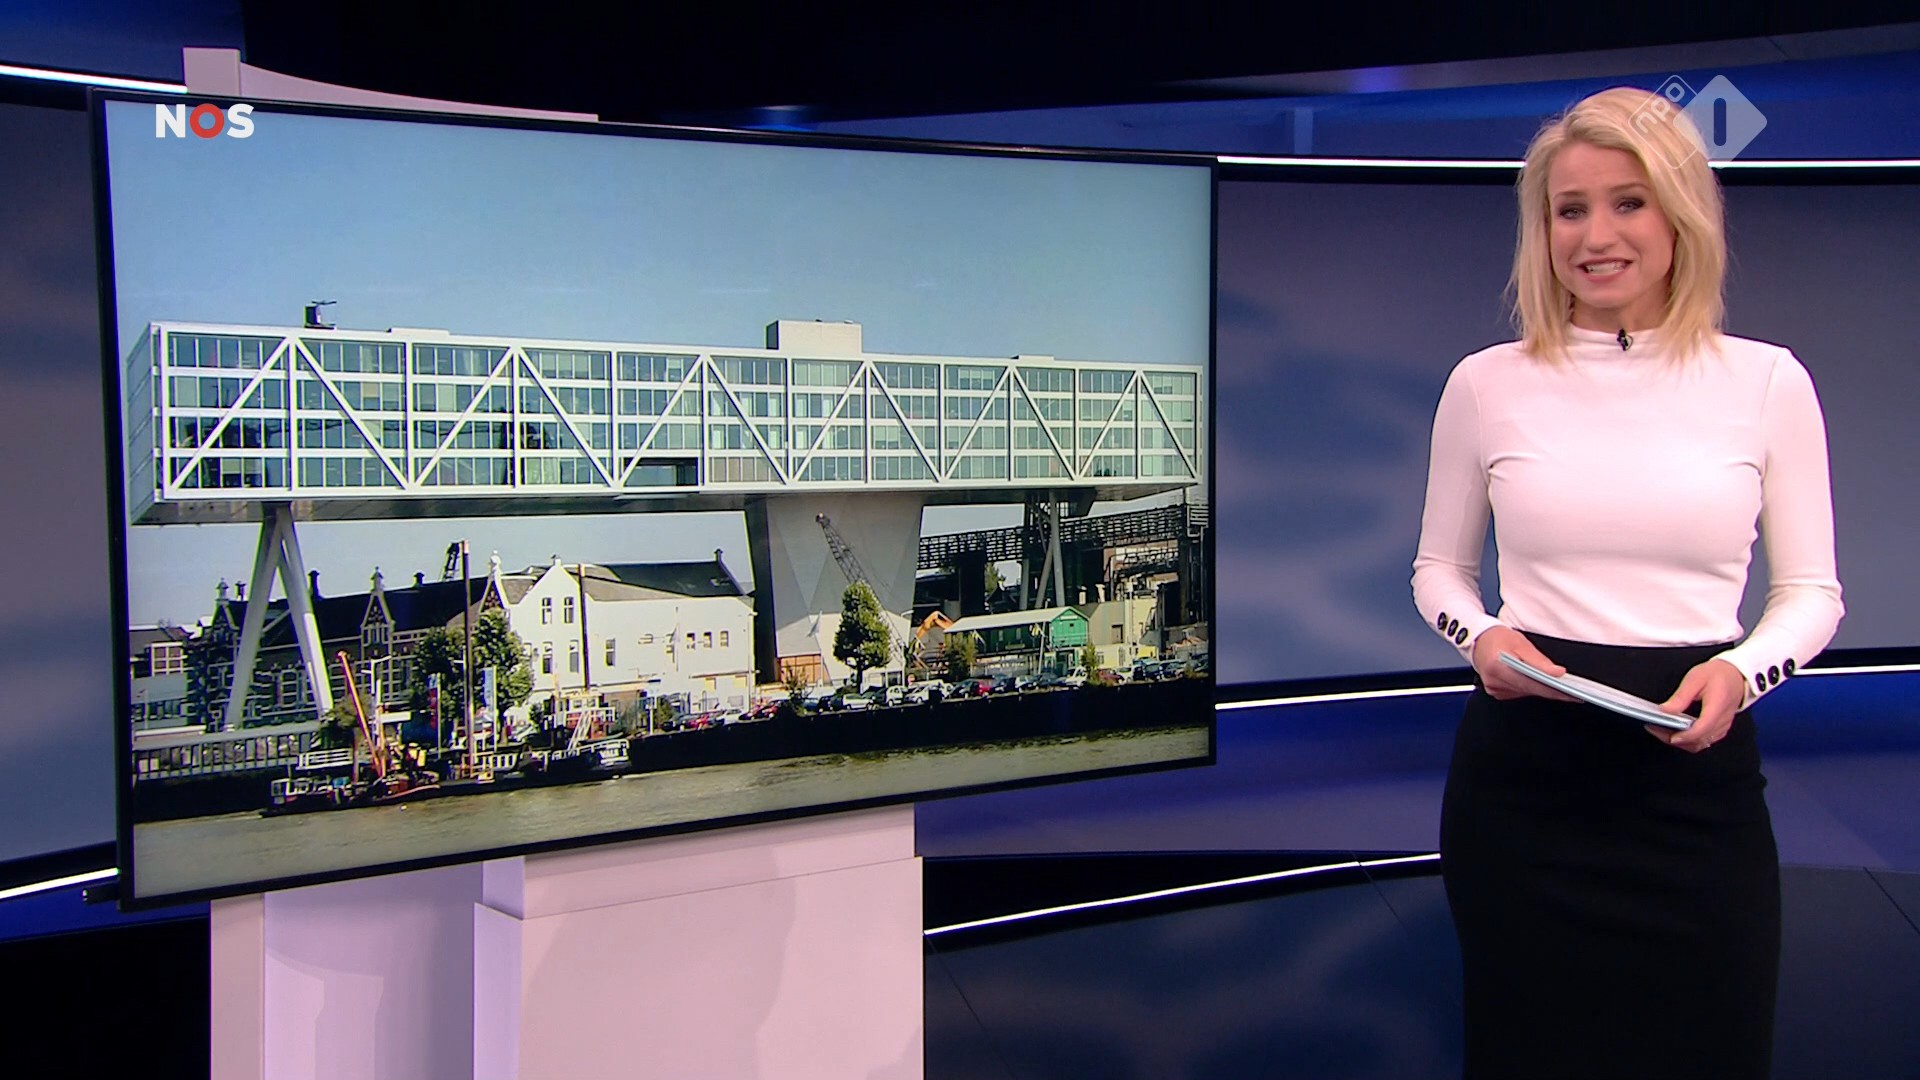Image resolution: width=1920 pixels, height=1080 pixels.
Task: Click the round tree in front of the pillar
Action: [860, 625]
